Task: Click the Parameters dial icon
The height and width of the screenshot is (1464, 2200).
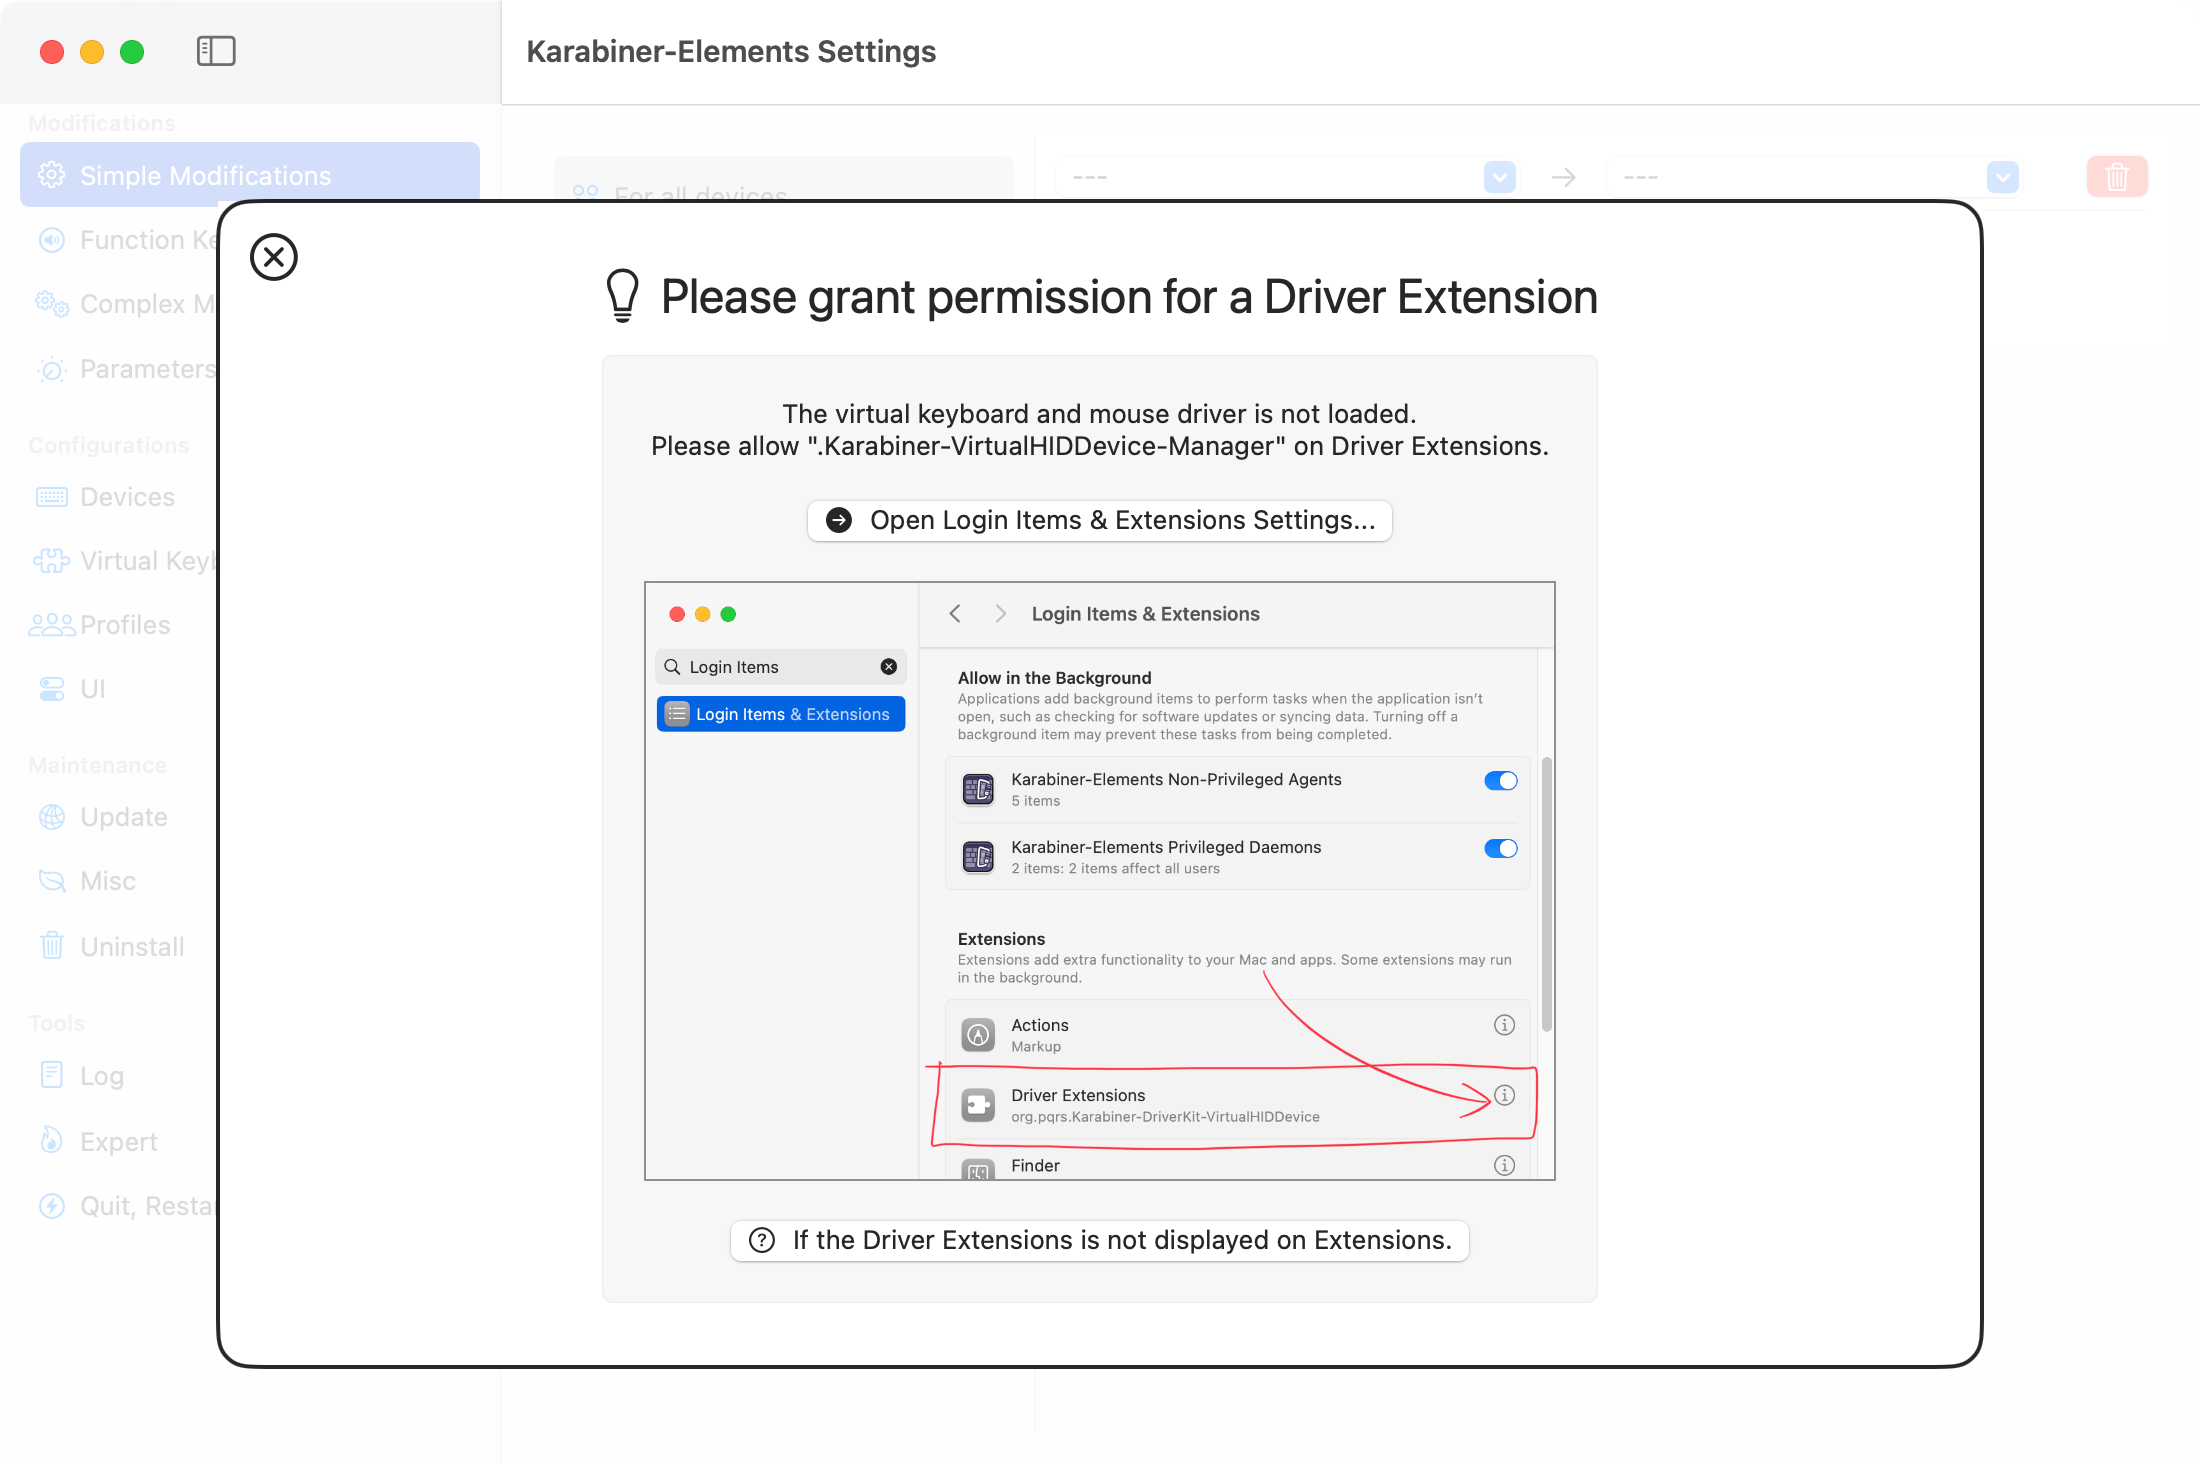Action: pos(52,369)
